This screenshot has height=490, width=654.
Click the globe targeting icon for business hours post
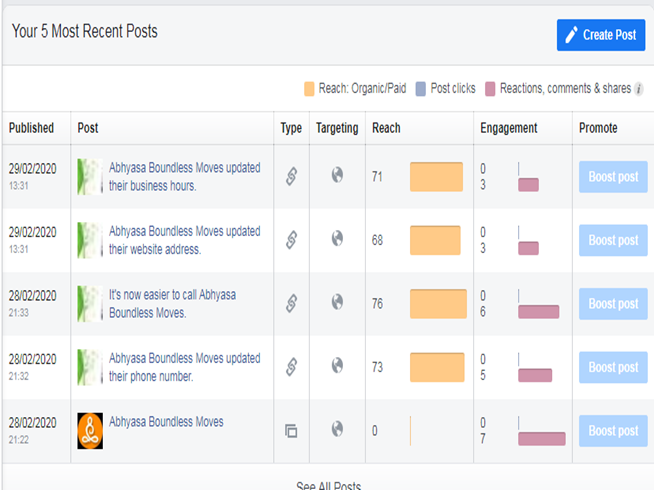[337, 175]
